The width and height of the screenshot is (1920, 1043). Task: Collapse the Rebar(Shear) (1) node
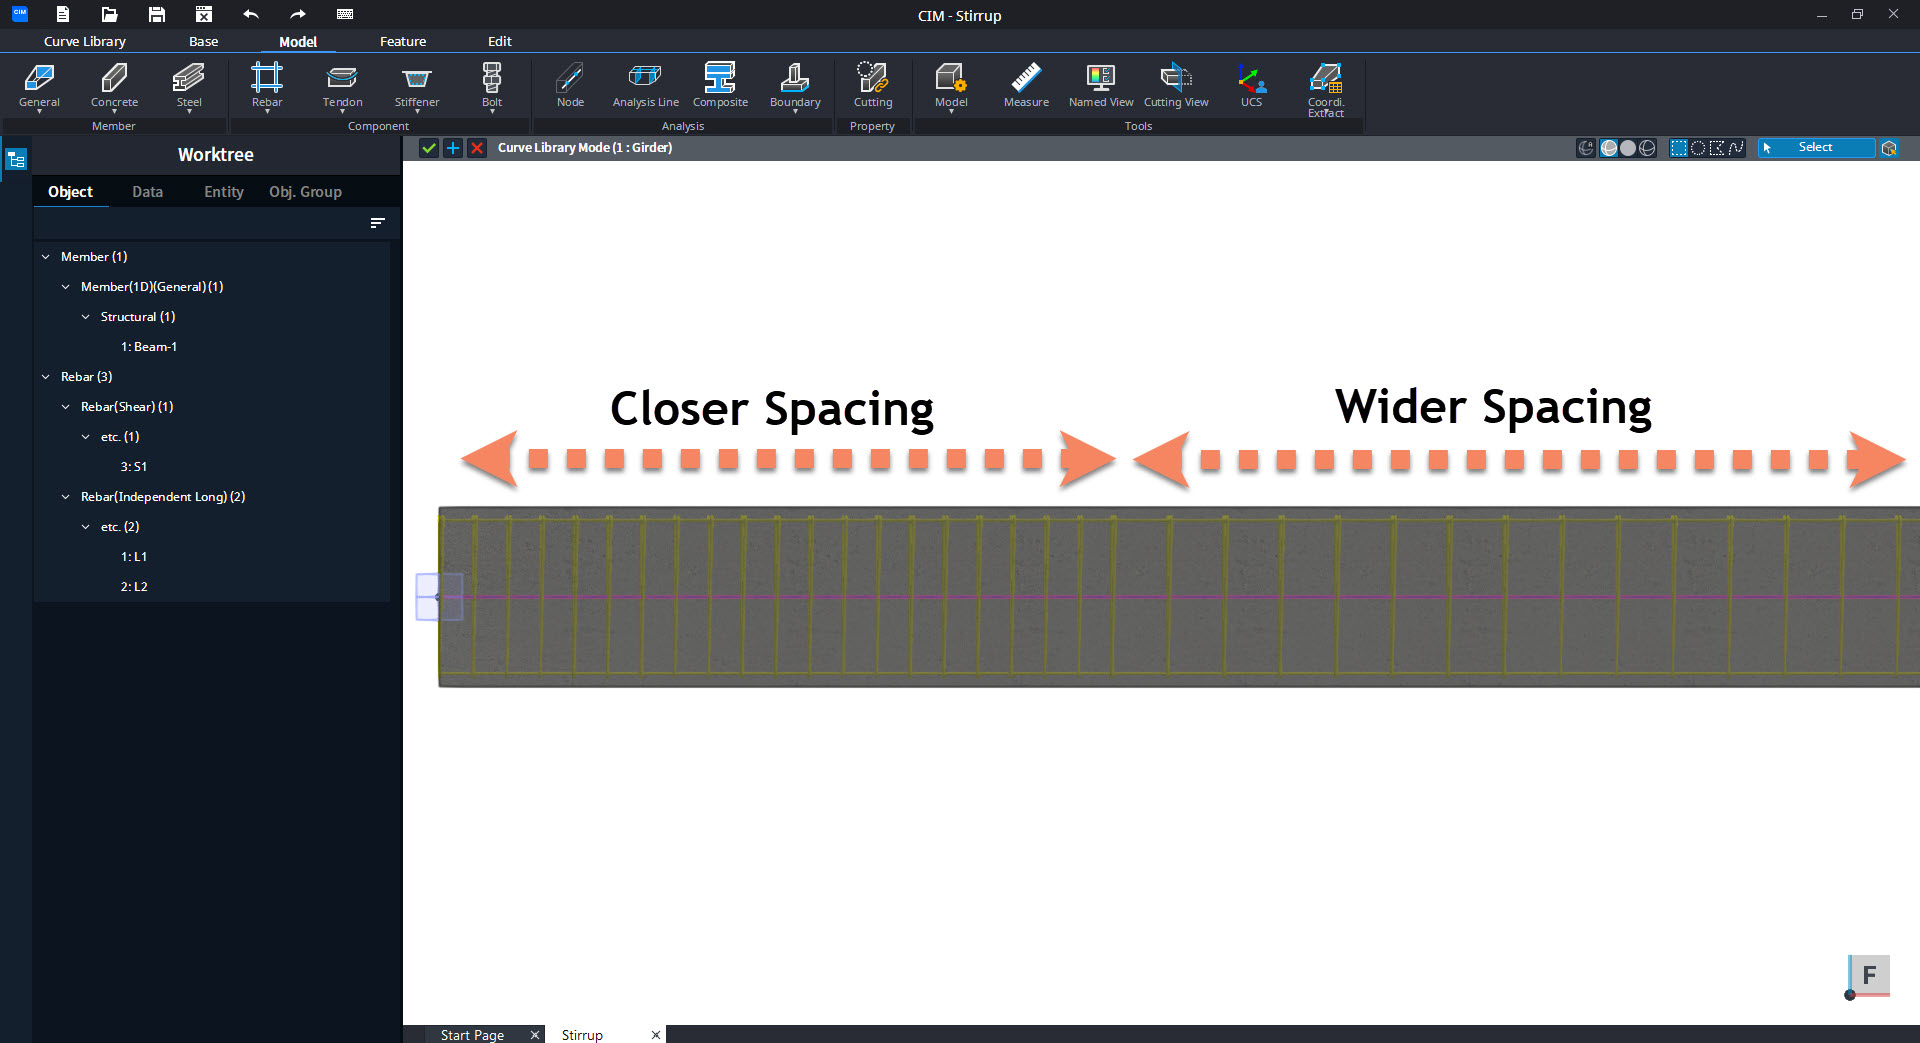click(66, 407)
